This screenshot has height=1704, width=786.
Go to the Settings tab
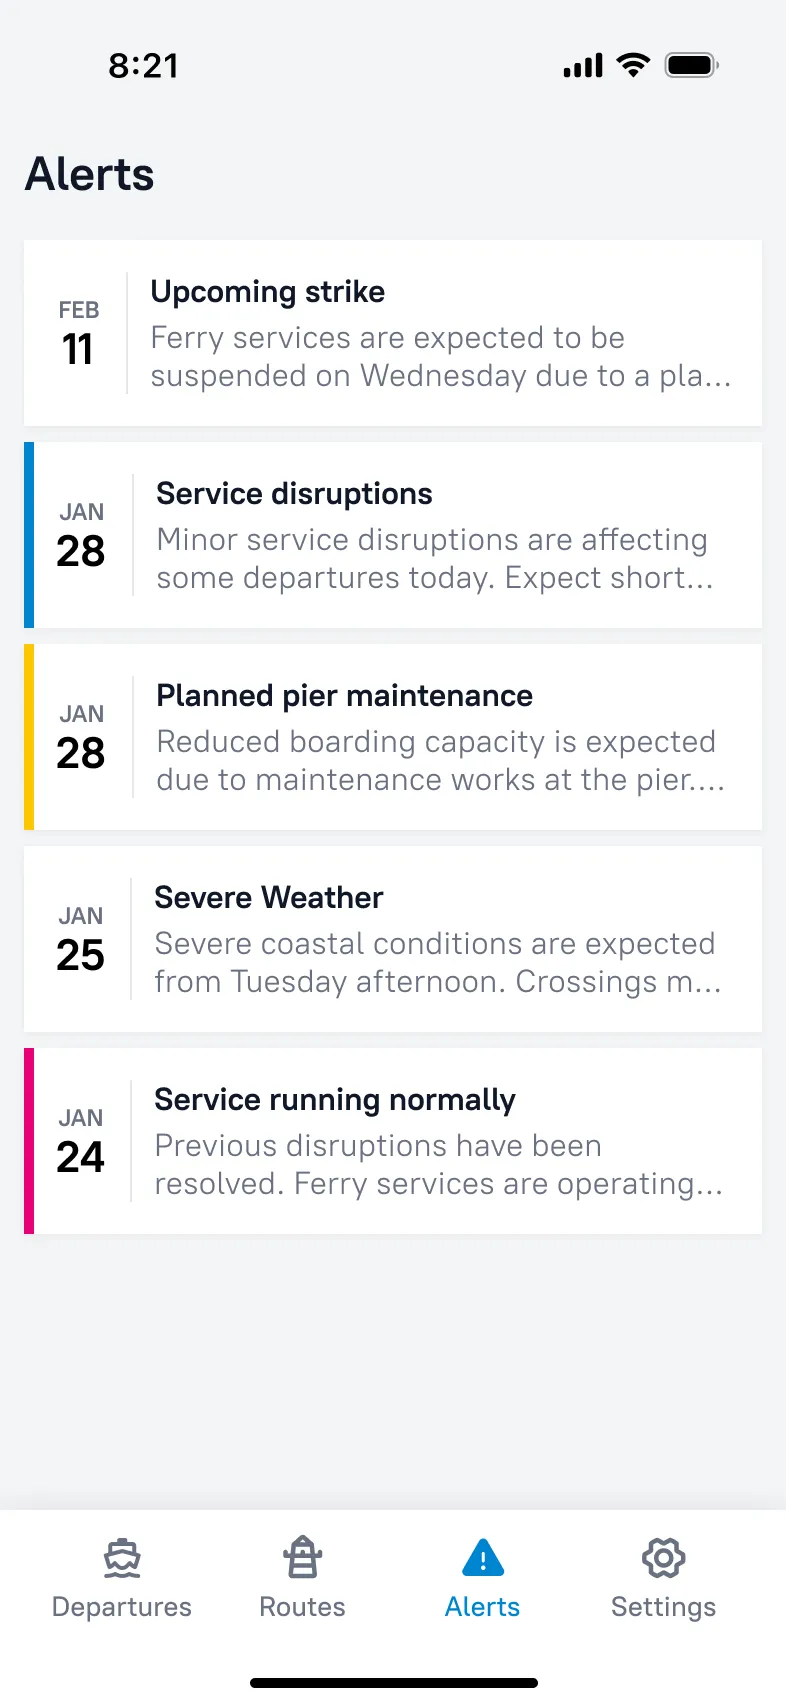click(663, 1580)
